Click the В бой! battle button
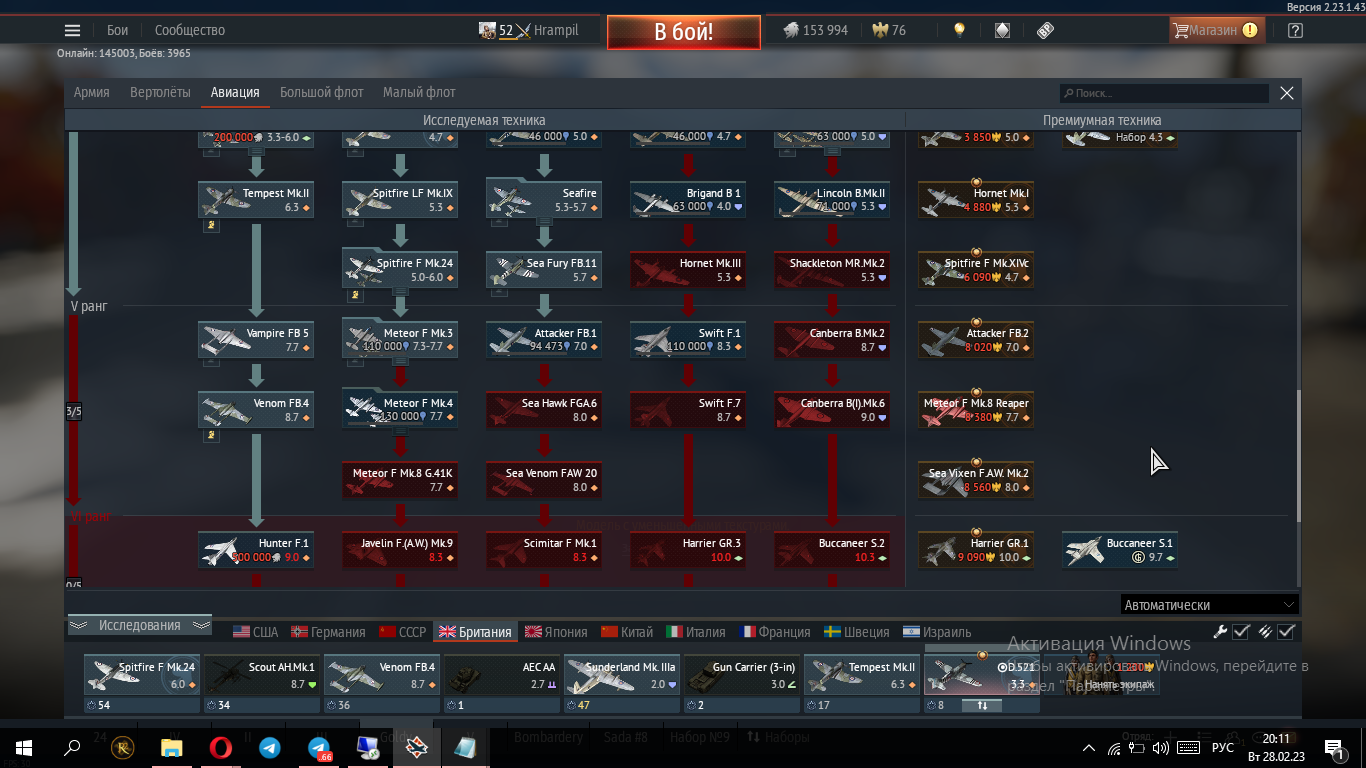Screen dimensions: 1366x768 (x=684, y=32)
